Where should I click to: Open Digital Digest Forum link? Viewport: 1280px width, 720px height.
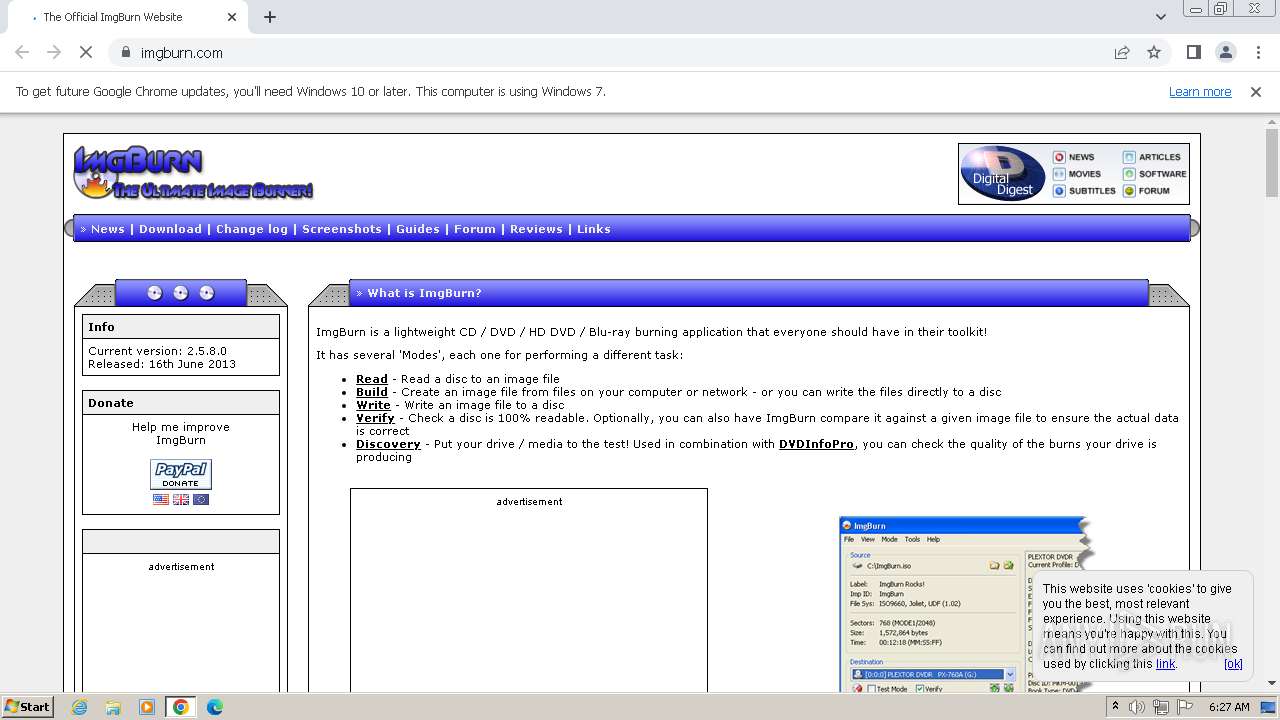pos(1146,191)
